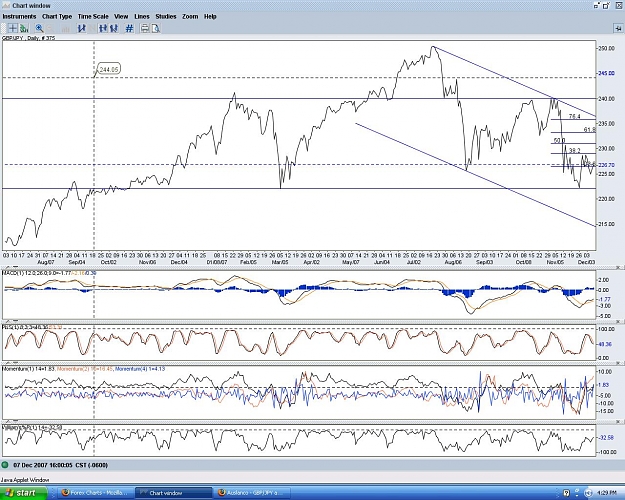Viewport: 625px width, 500px height.
Task: Click the Dec/03 date axis label
Action: tap(586, 262)
